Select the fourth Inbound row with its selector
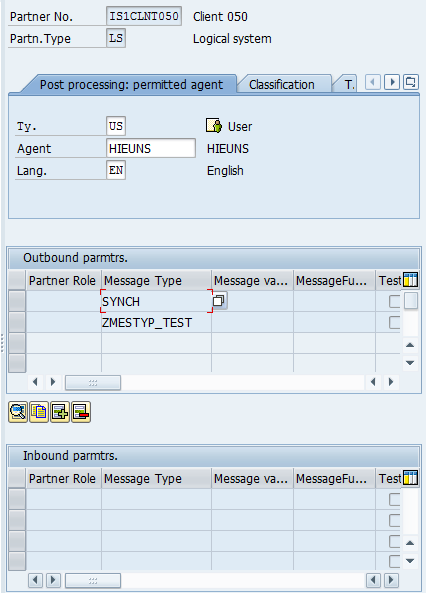 (17, 560)
